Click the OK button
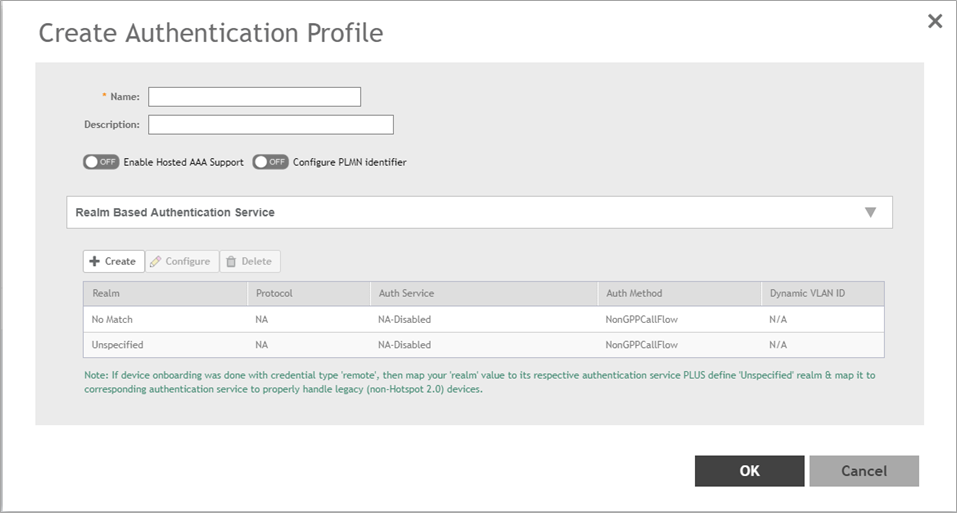This screenshot has height=513, width=957. (749, 471)
